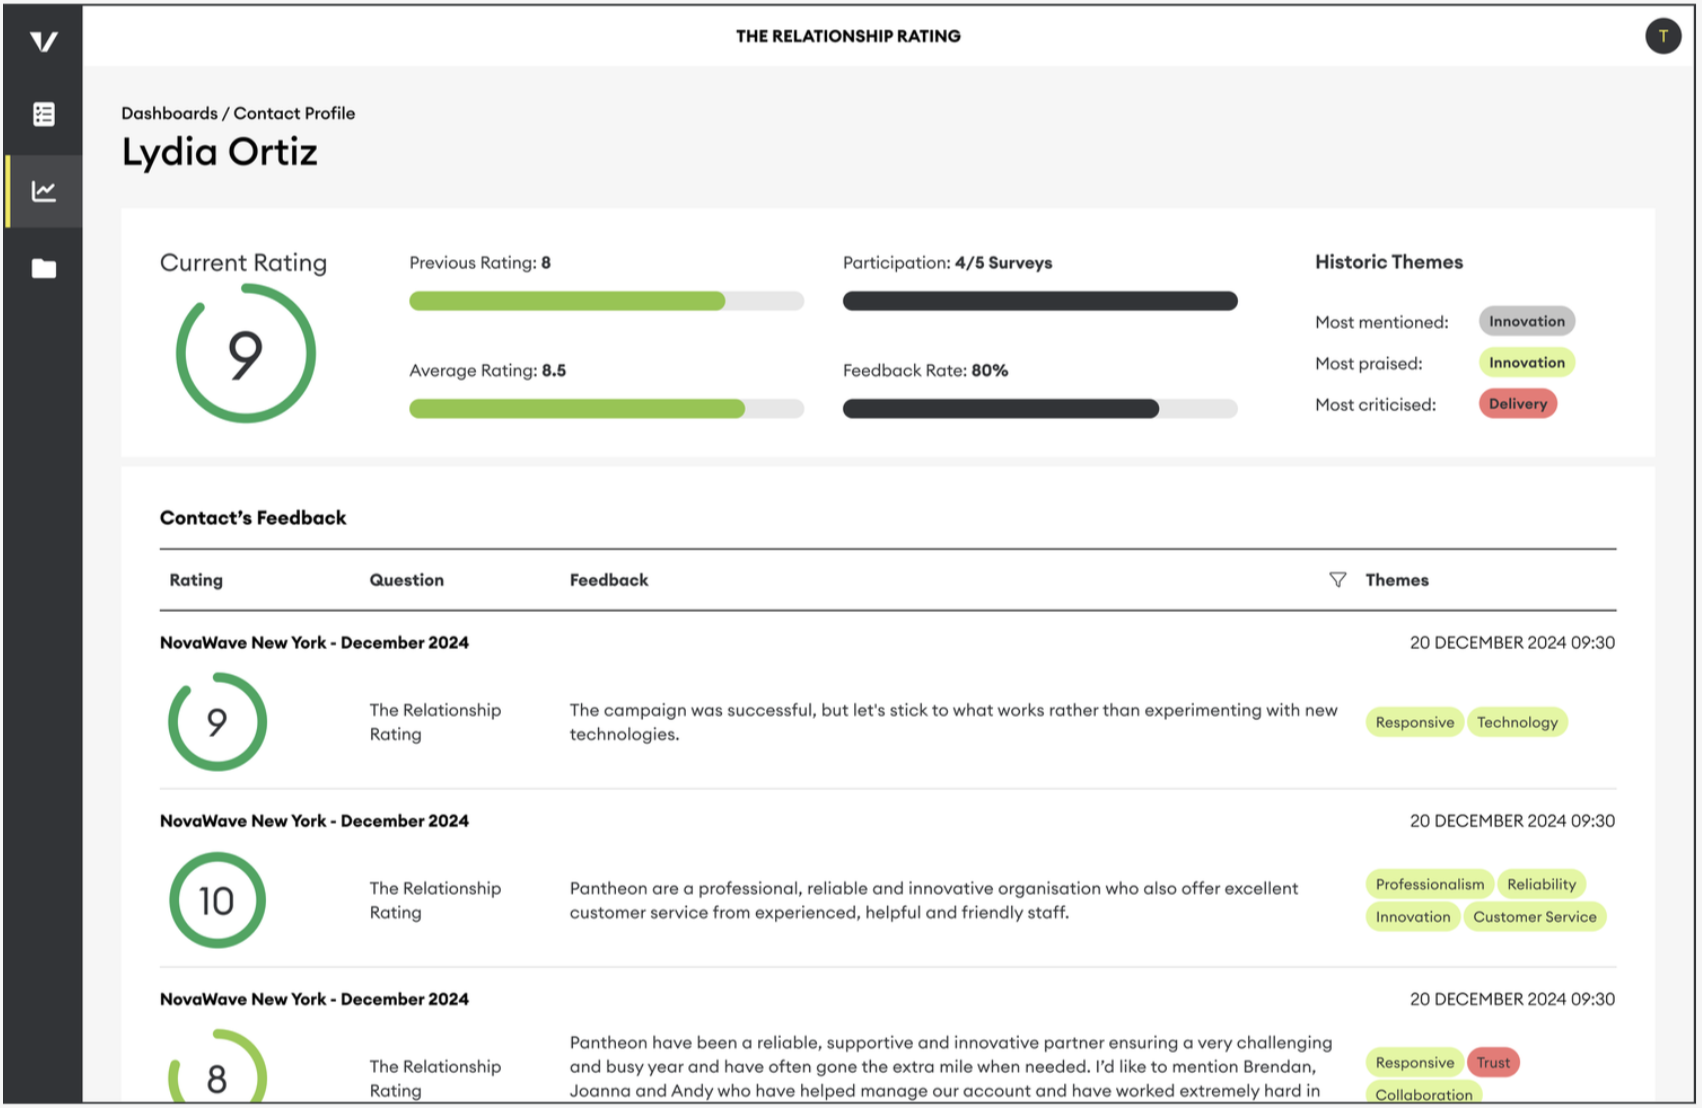Open the surveys list icon in sidebar

[x=43, y=114]
